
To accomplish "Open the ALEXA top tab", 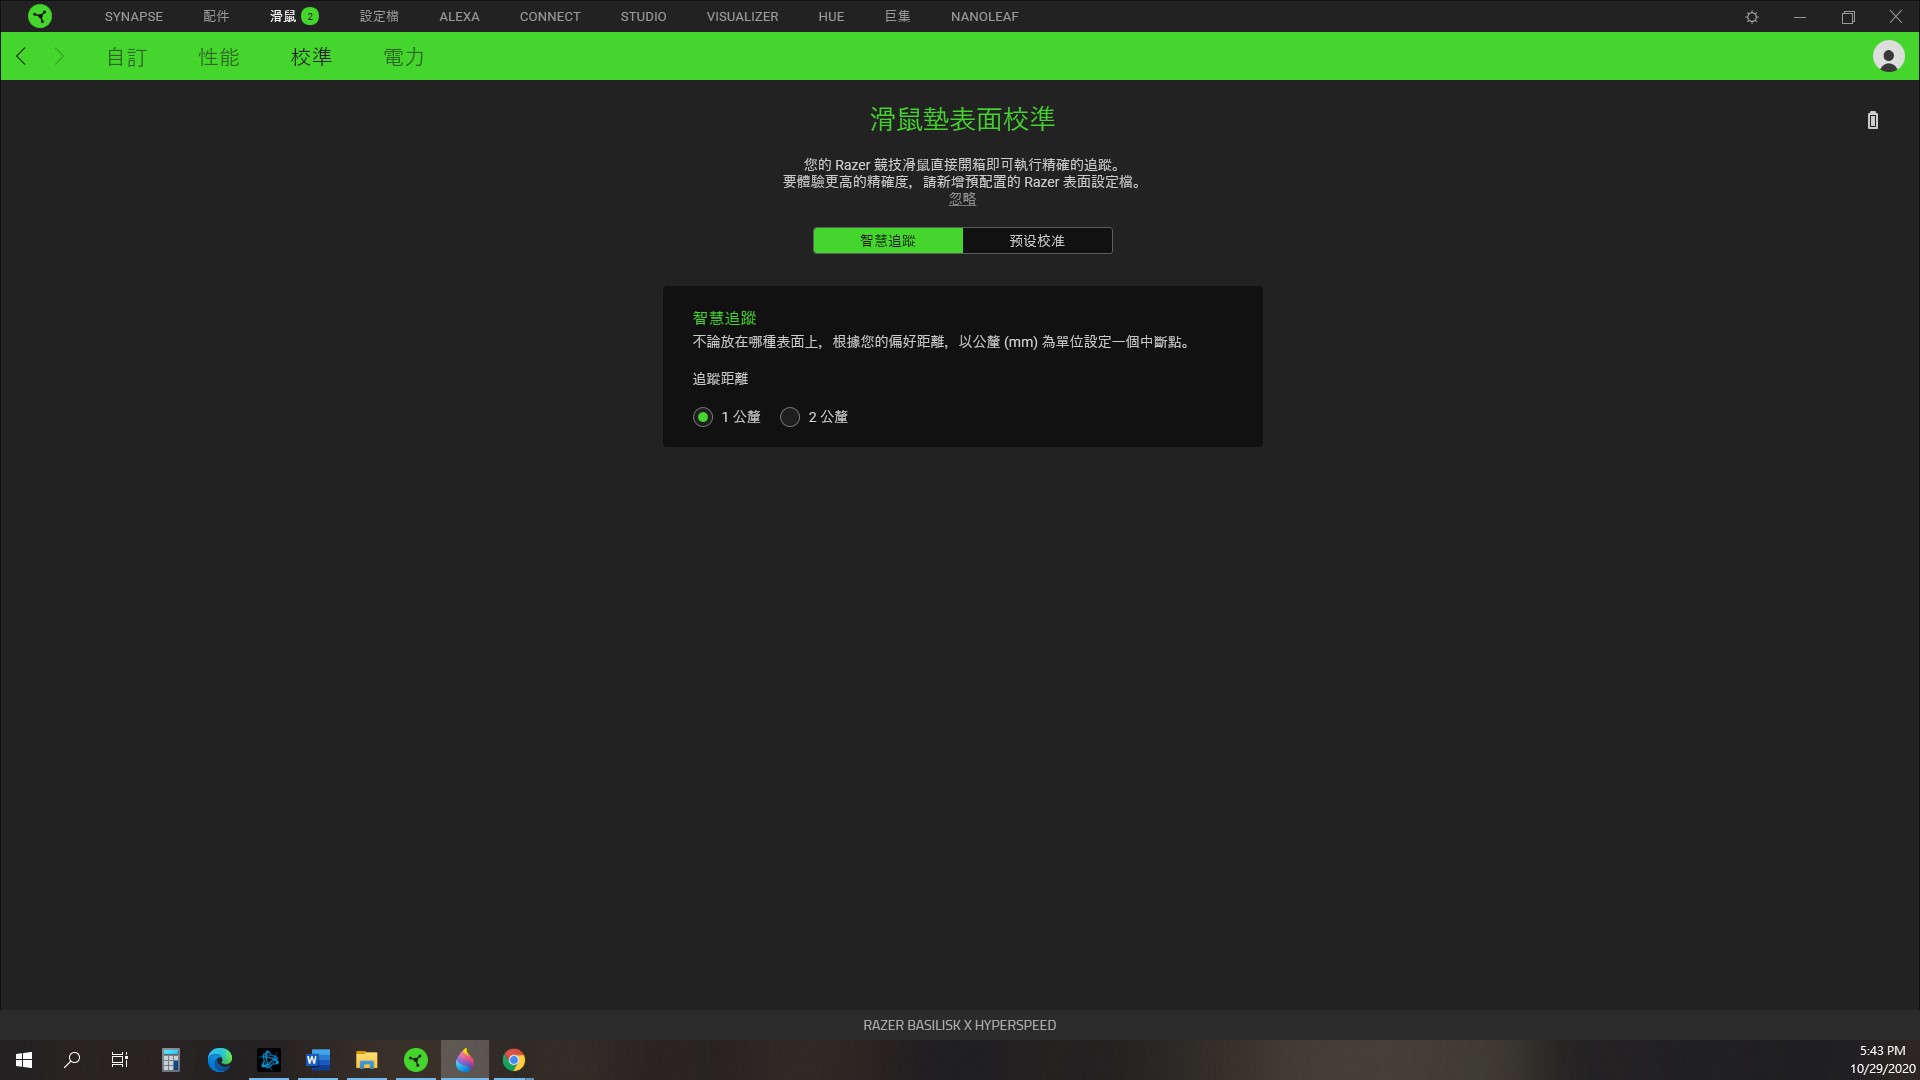I will [x=459, y=17].
